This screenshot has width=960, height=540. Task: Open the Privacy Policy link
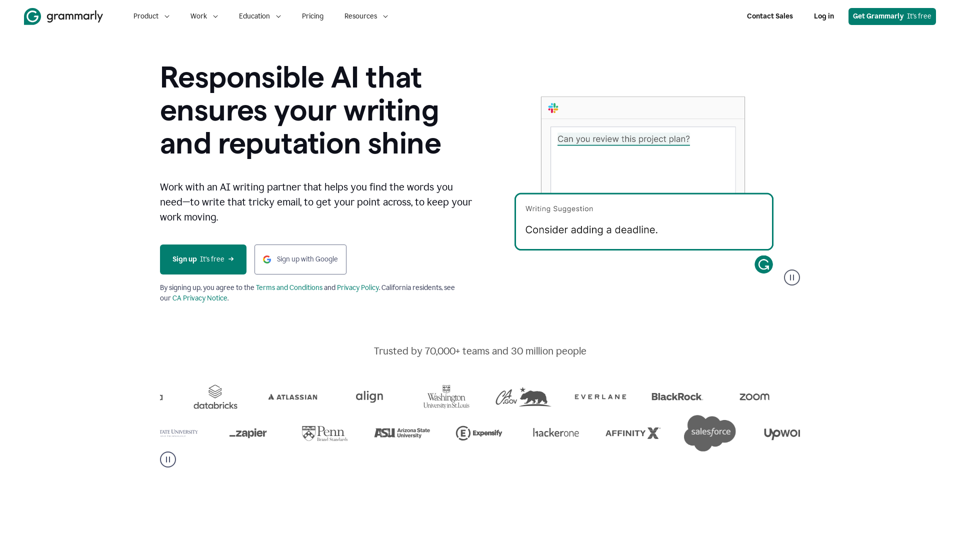(358, 287)
